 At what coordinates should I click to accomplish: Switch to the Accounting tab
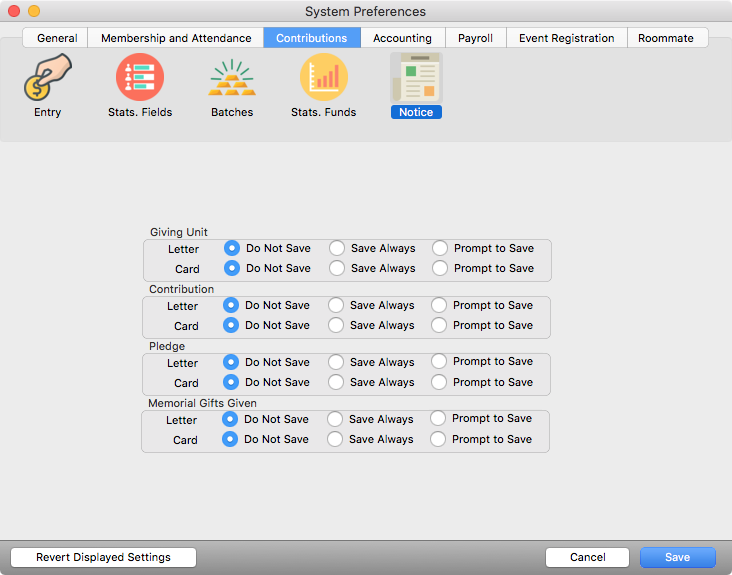[x=402, y=38]
